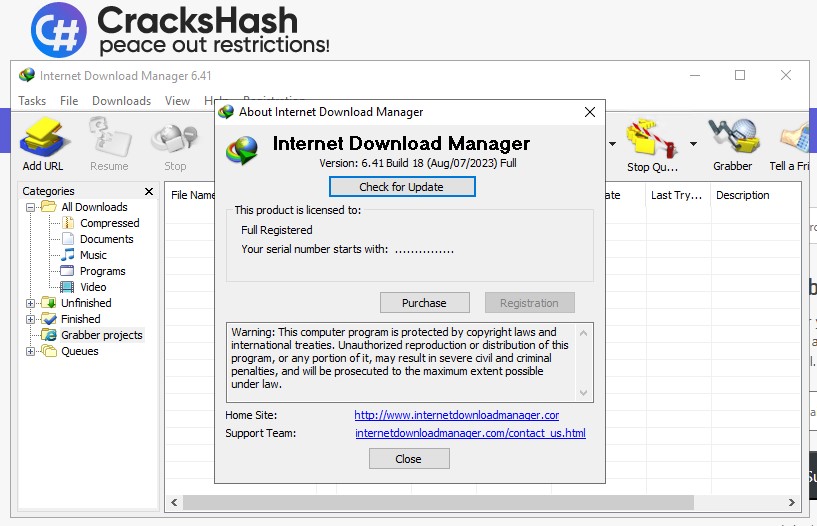Viewport: 817px width, 526px height.
Task: Click the 'Full Registered' license text
Action: [x=277, y=230]
